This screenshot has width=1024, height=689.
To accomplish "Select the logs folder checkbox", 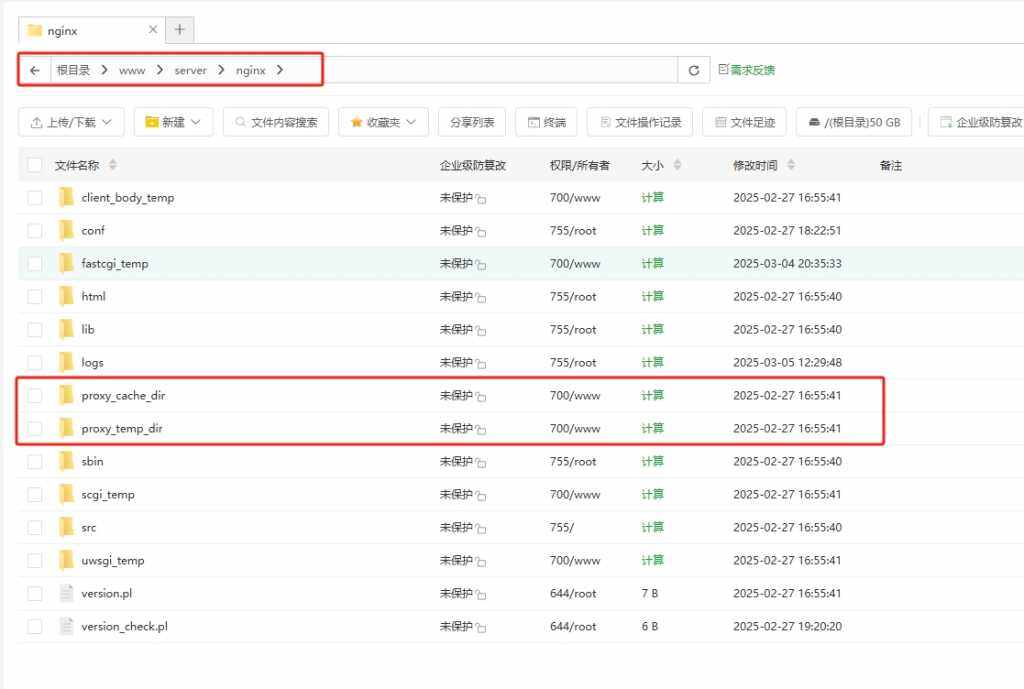I will 35,362.
